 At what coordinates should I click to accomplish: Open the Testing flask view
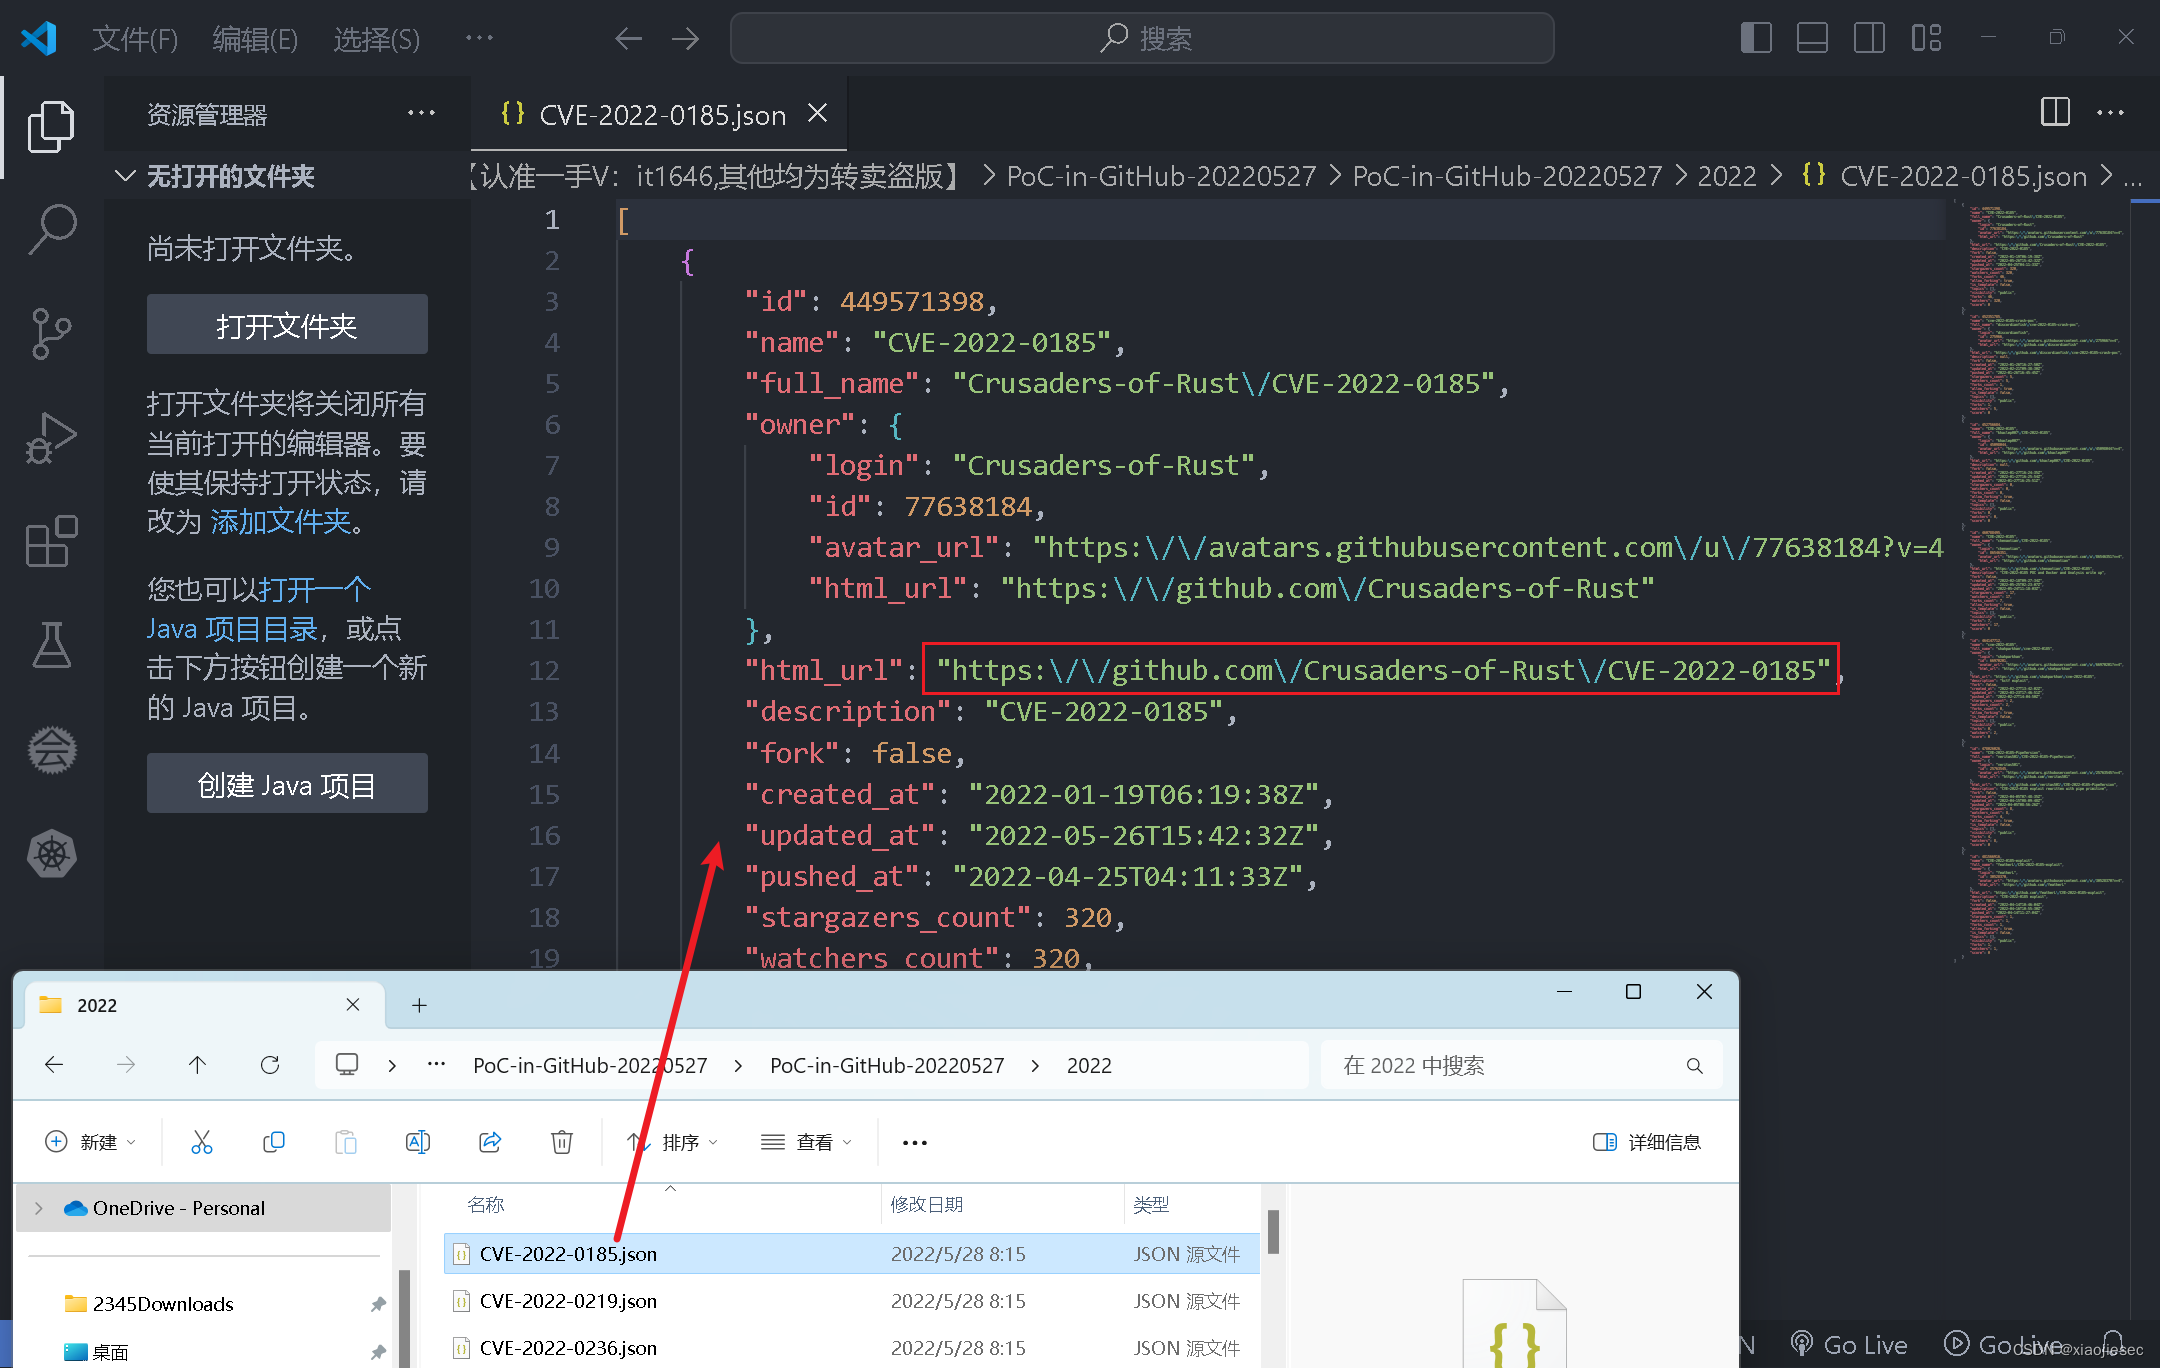[52, 645]
